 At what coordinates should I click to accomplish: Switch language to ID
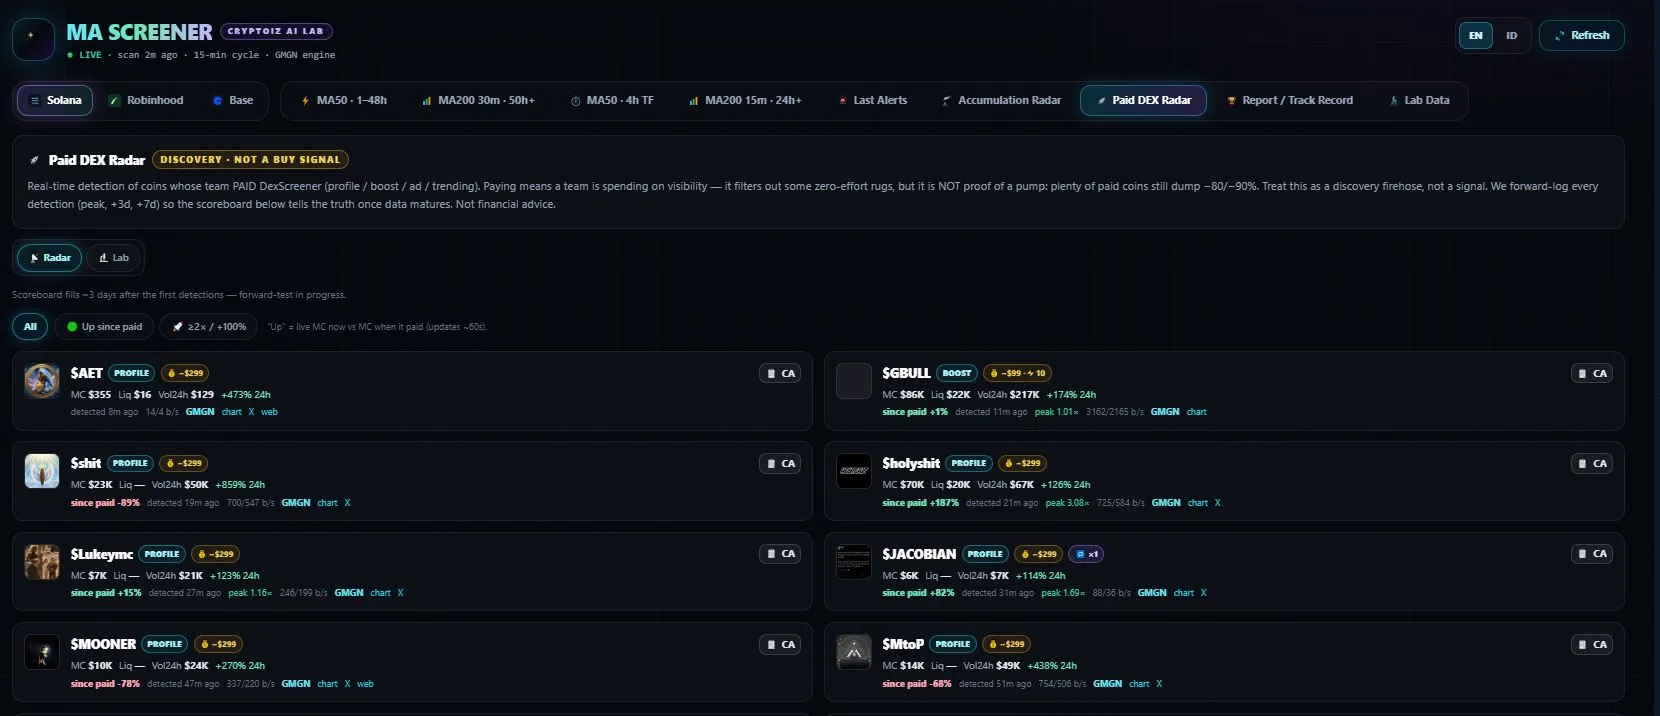coord(1511,36)
